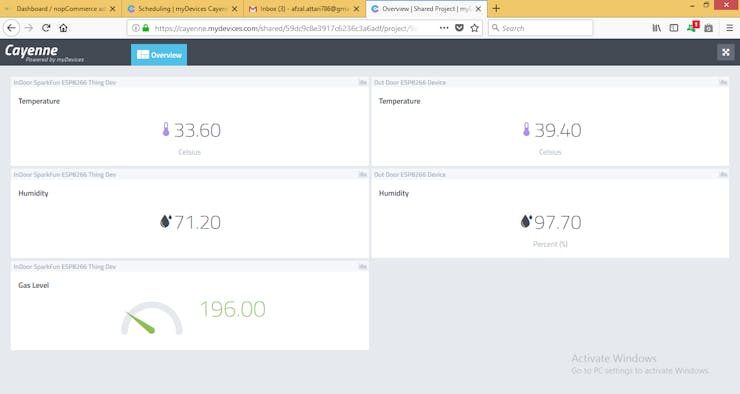Viewport: 740px width, 394px height.
Task: Open the Library icon in toolbar
Action: tap(656, 28)
